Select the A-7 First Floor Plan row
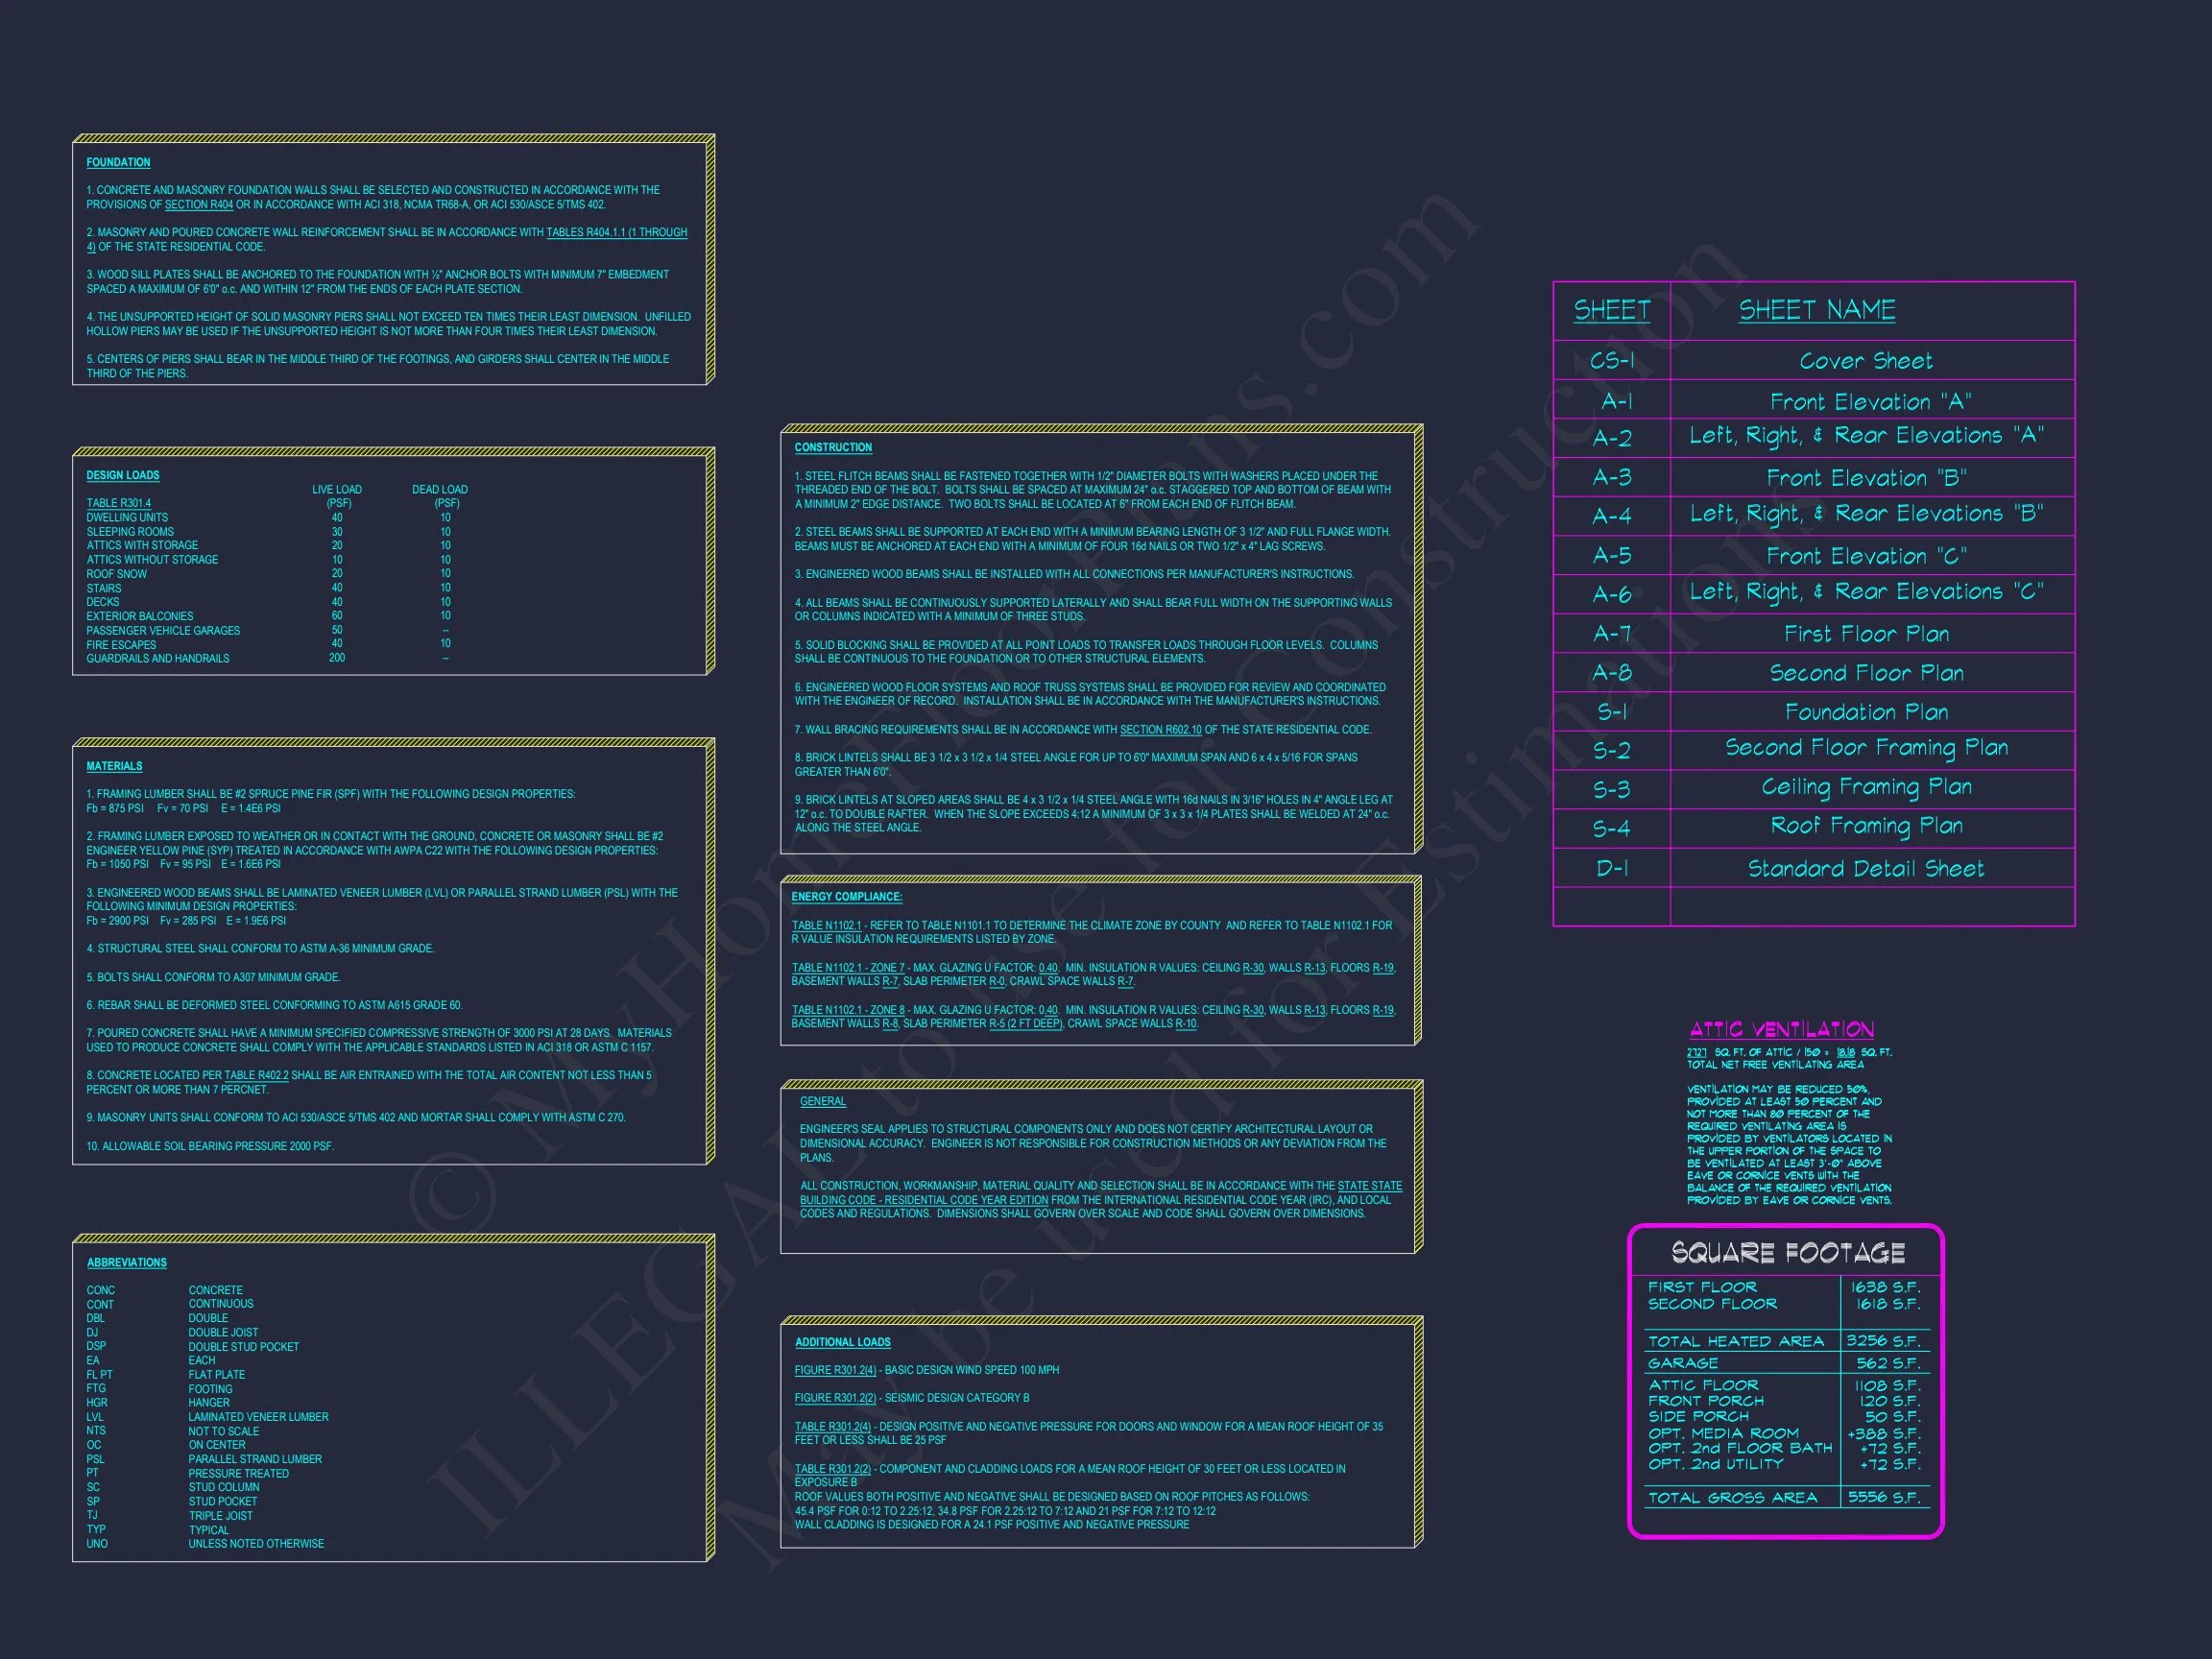2212x1659 pixels. (1866, 634)
